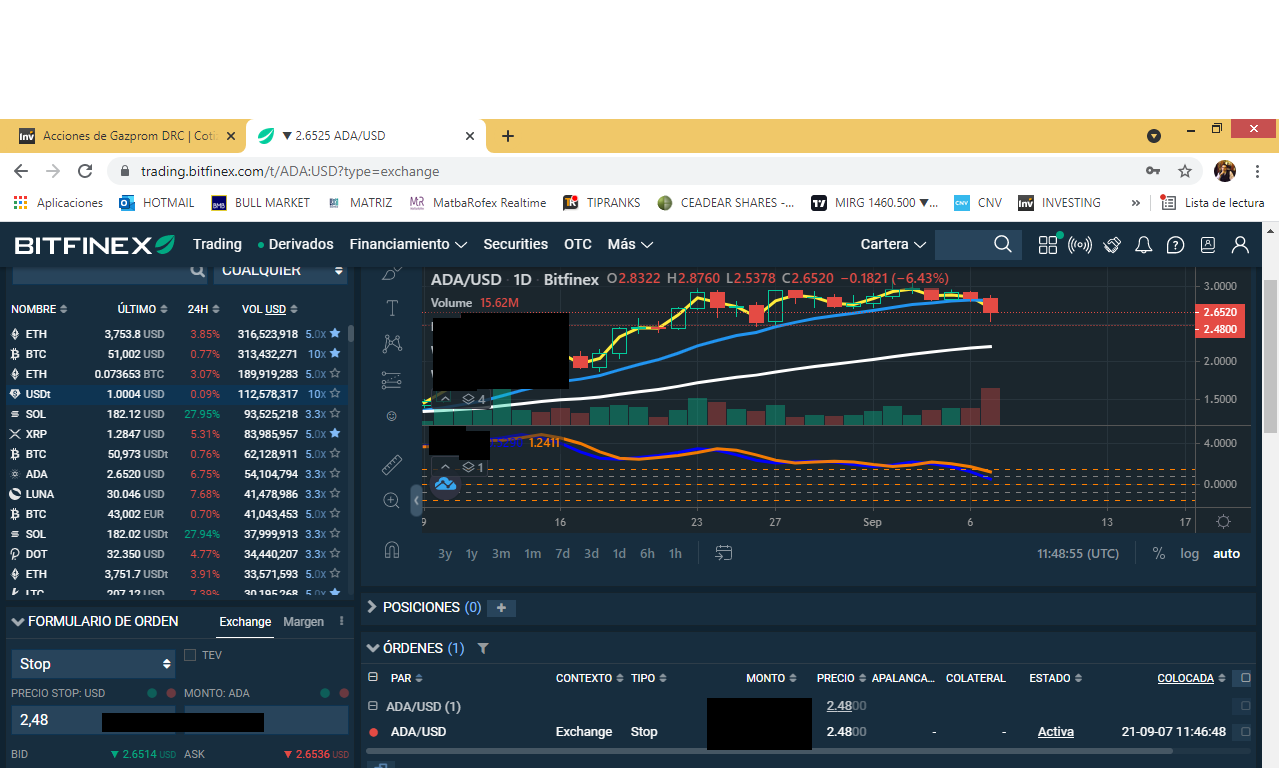Expand the Posiciones section
This screenshot has height=768, width=1280.
coord(372,607)
